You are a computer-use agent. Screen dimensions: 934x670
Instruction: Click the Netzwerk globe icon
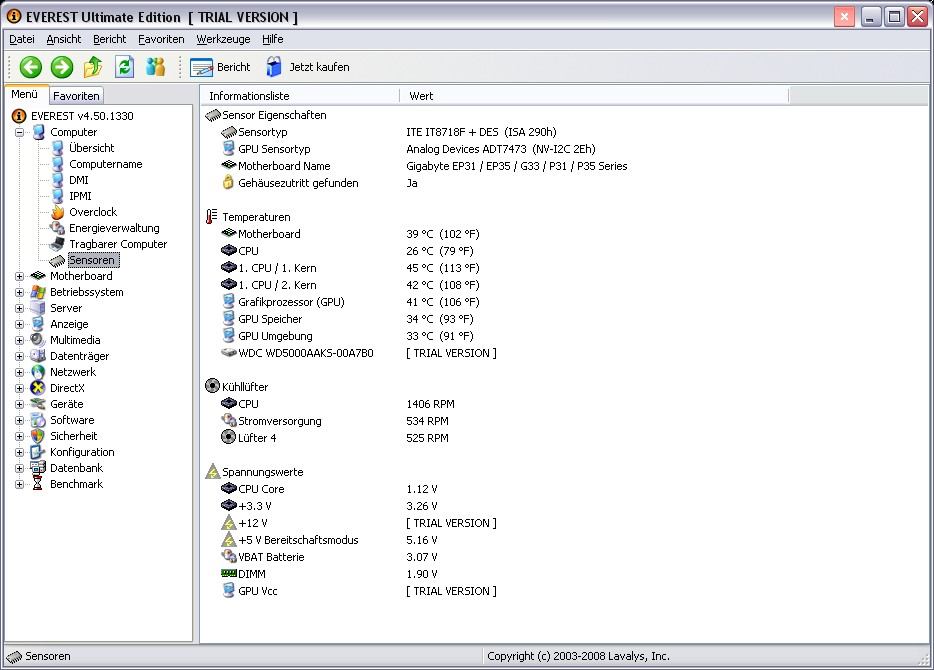click(x=38, y=372)
